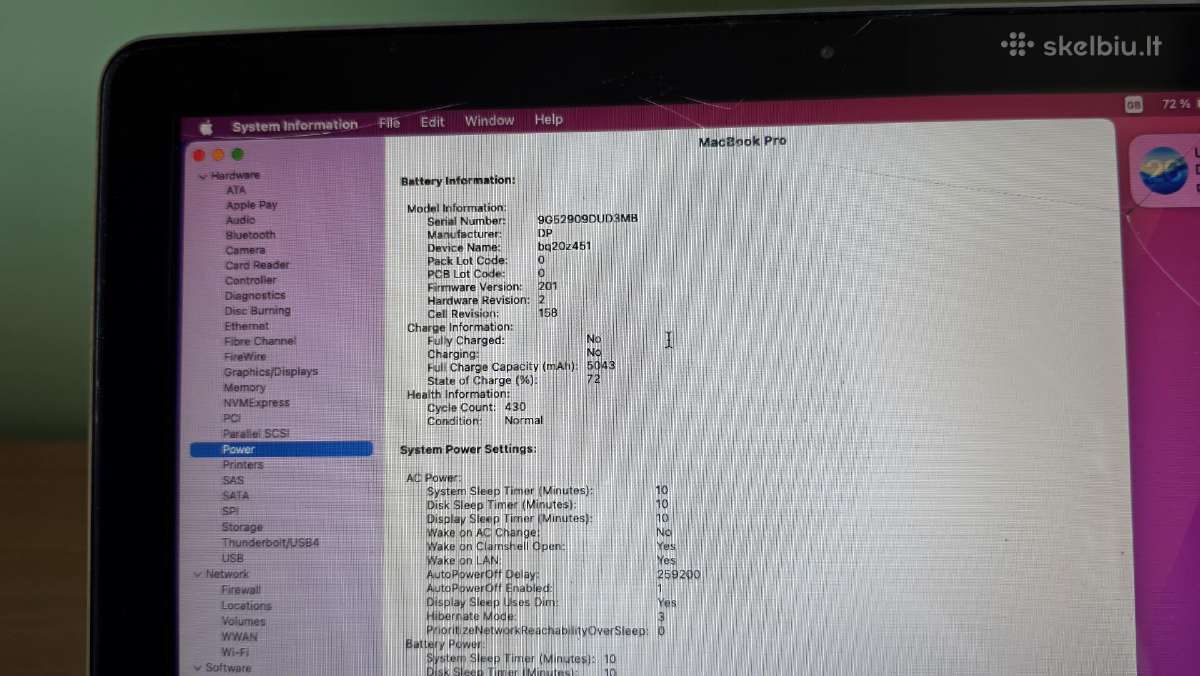This screenshot has height=676, width=1200.
Task: Click the Cell Revision value 158
Action: pyautogui.click(x=547, y=313)
